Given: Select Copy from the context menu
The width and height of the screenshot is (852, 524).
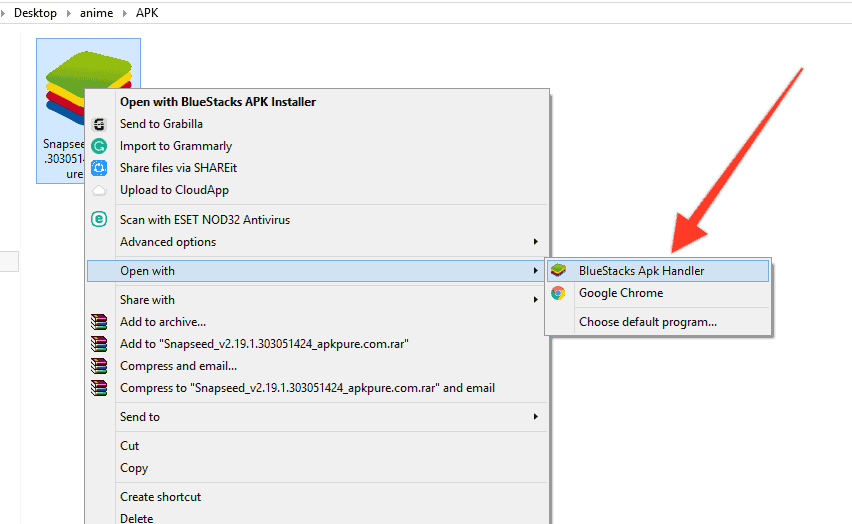Looking at the screenshot, I should coord(134,468).
